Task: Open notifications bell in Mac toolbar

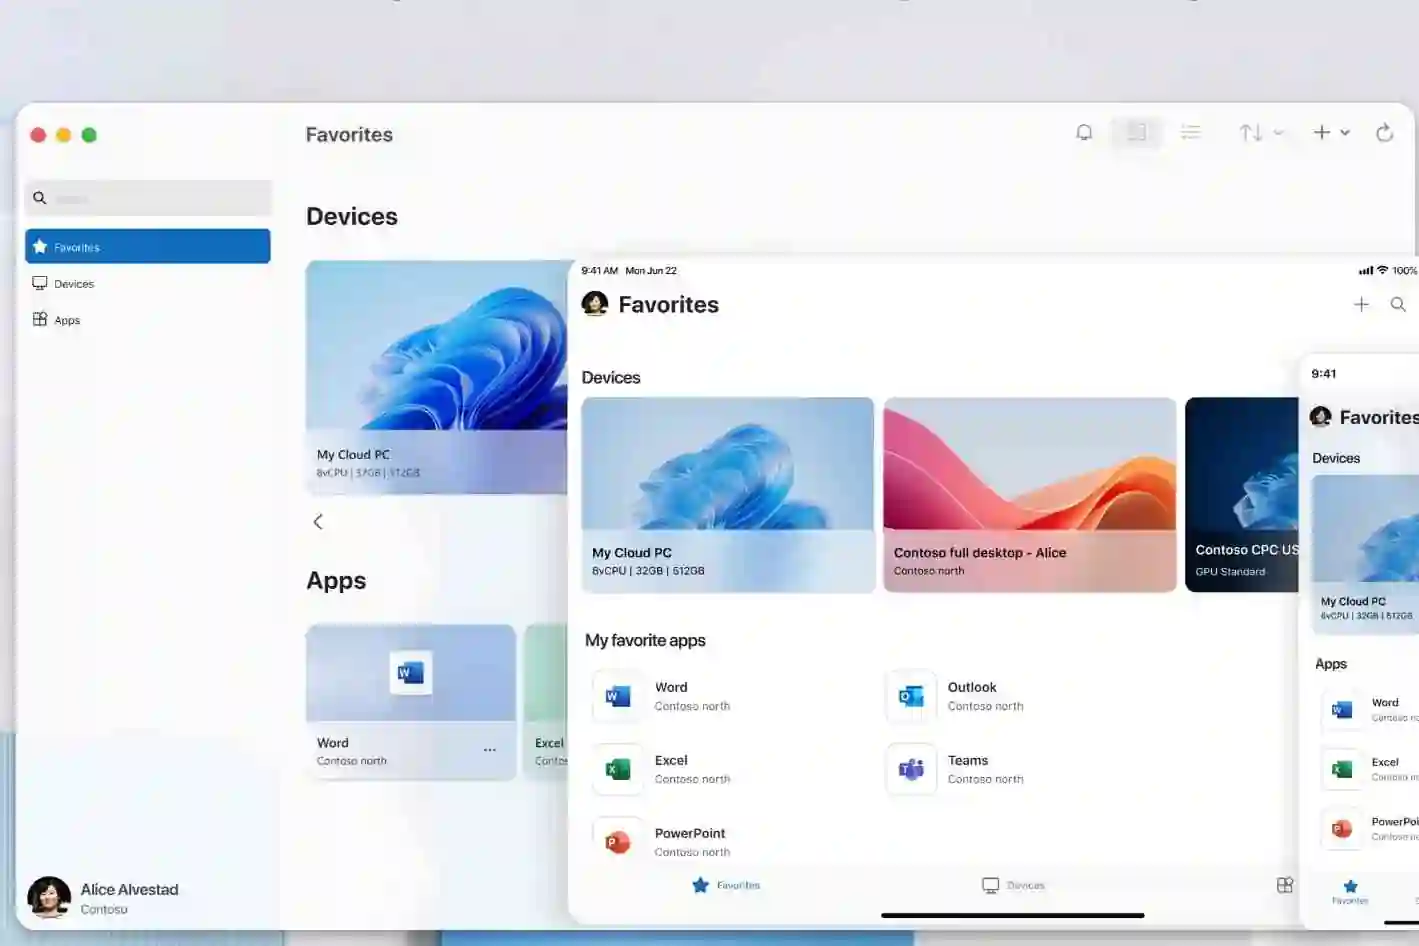Action: click(1084, 132)
